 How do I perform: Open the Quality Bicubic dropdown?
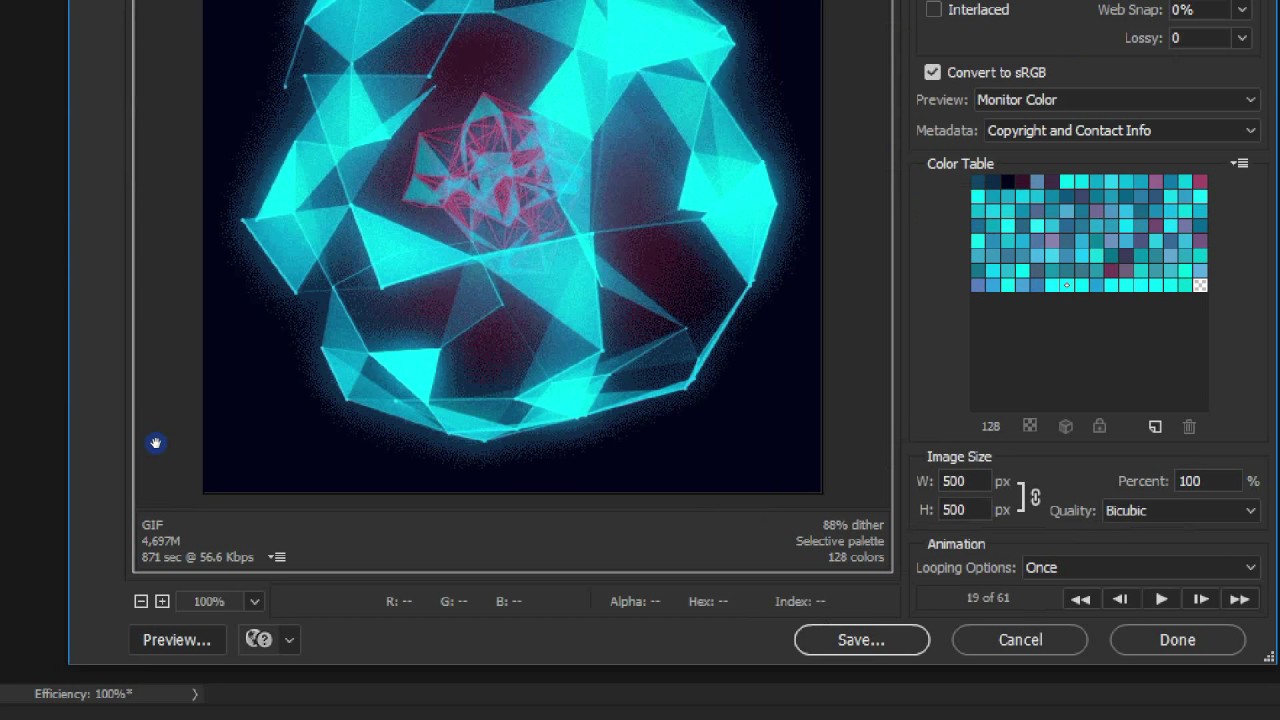coord(1180,511)
